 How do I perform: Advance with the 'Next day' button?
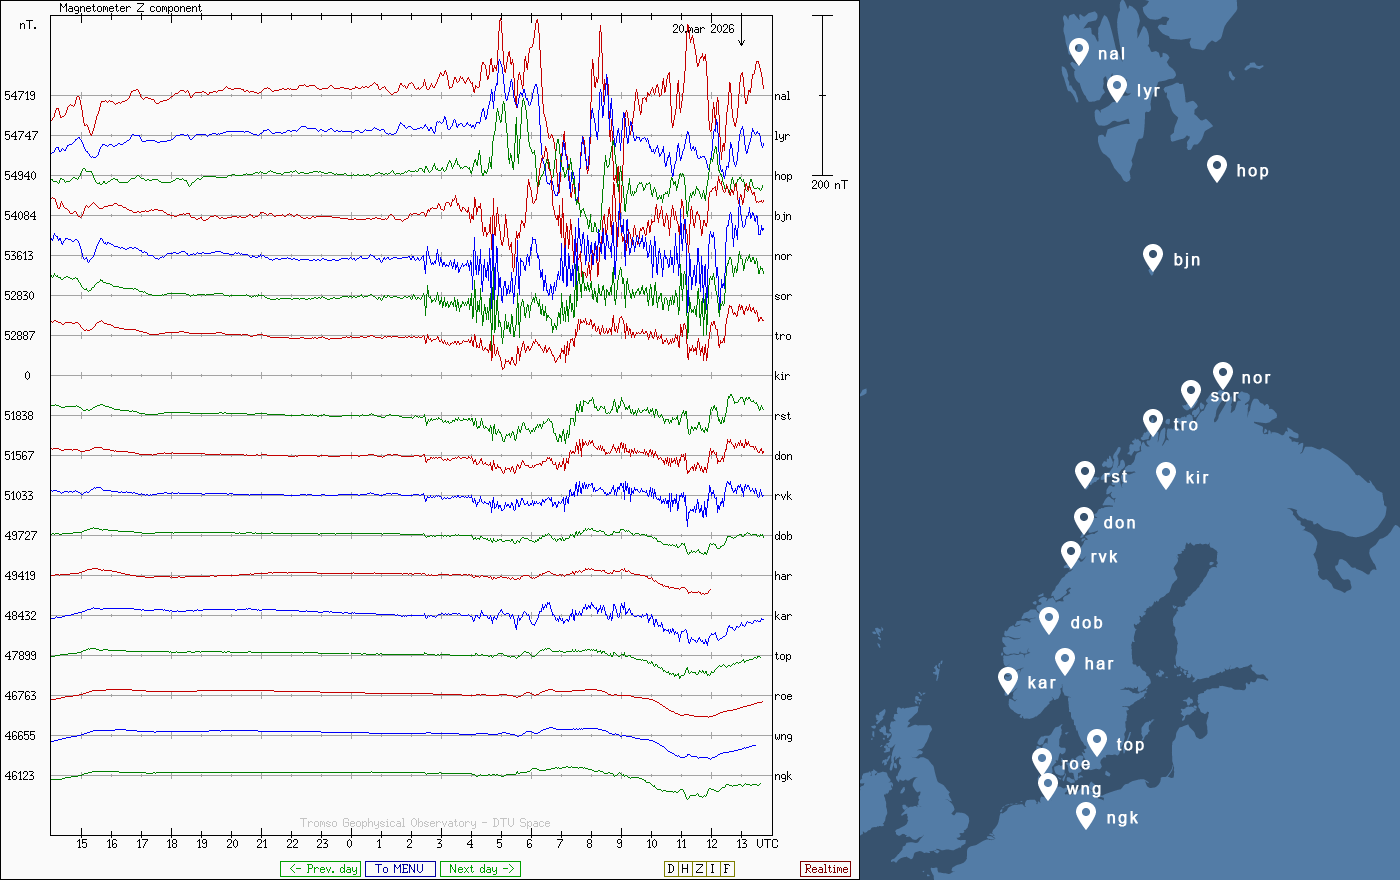point(480,869)
